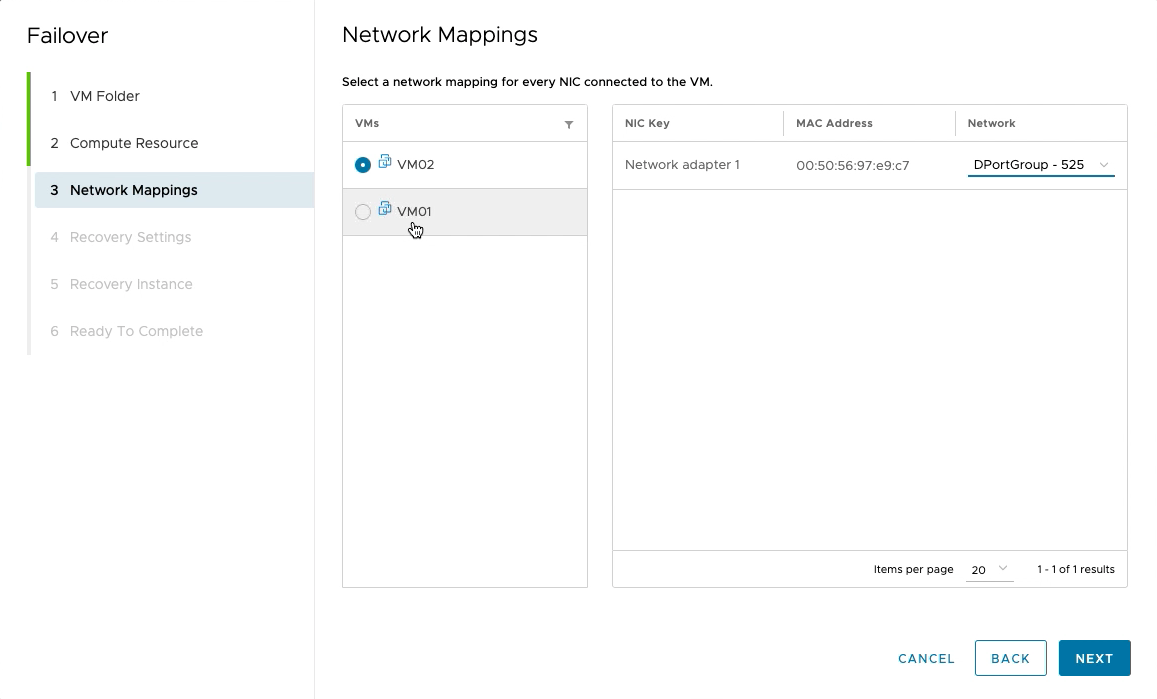Select the VM01 radio button
The width and height of the screenshot is (1157, 699).
point(363,212)
